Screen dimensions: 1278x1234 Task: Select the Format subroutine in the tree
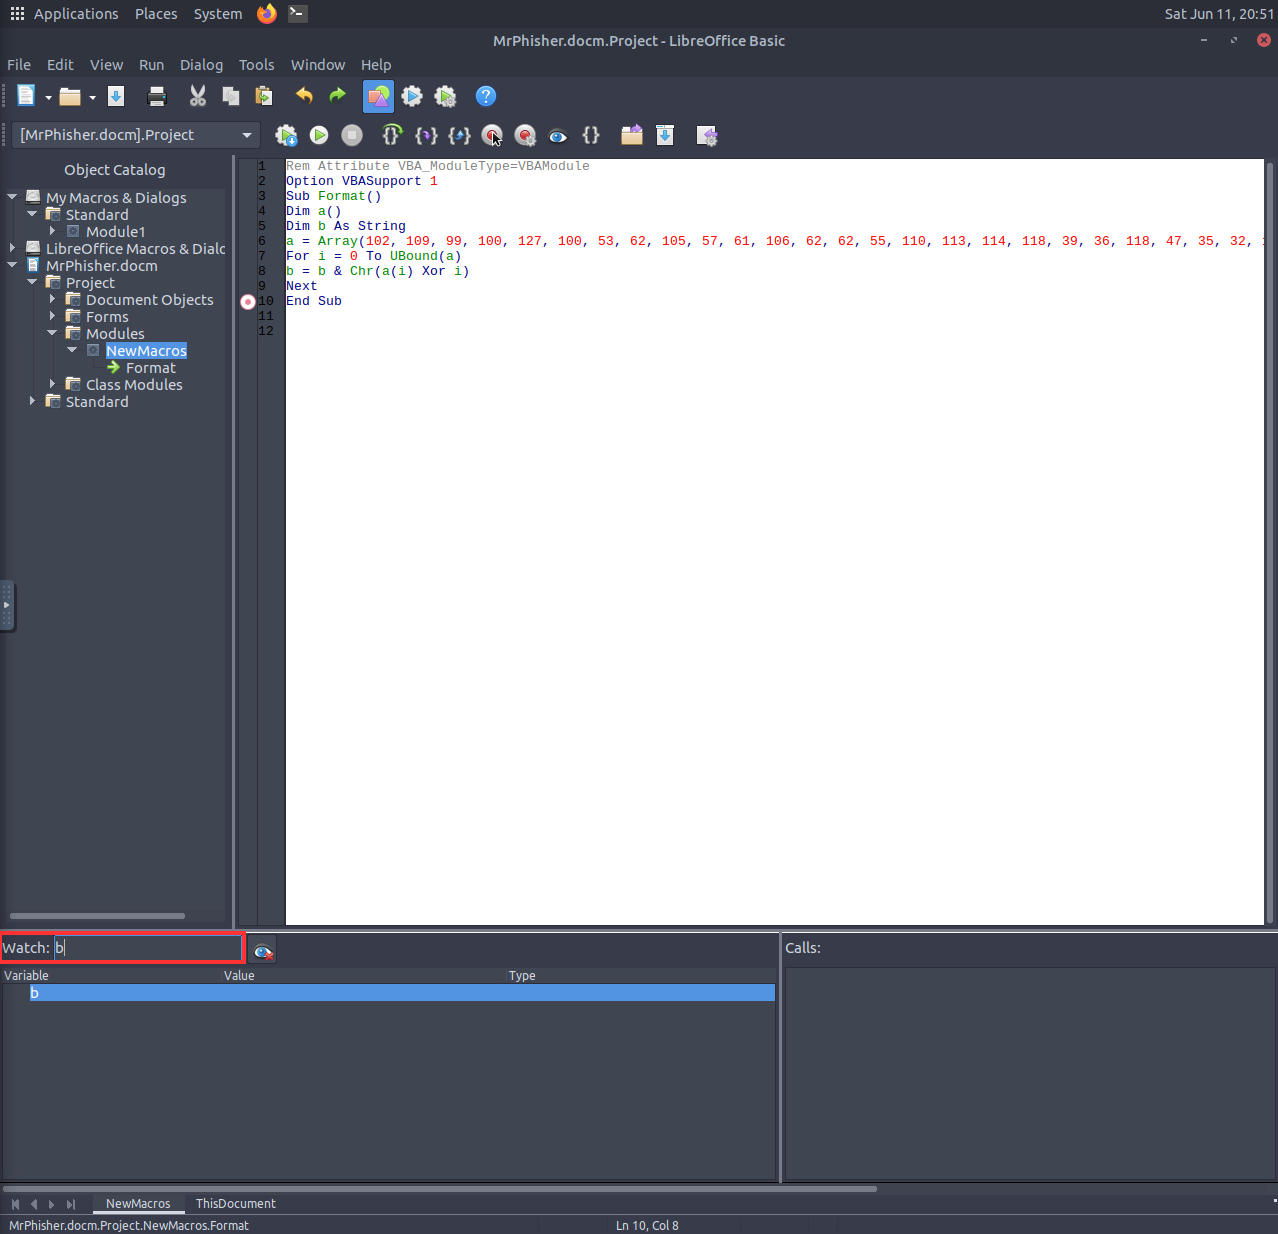(150, 368)
